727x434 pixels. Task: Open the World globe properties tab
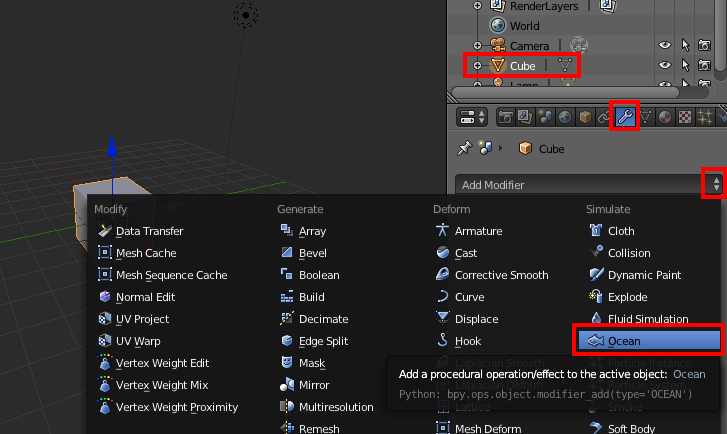pyautogui.click(x=565, y=117)
